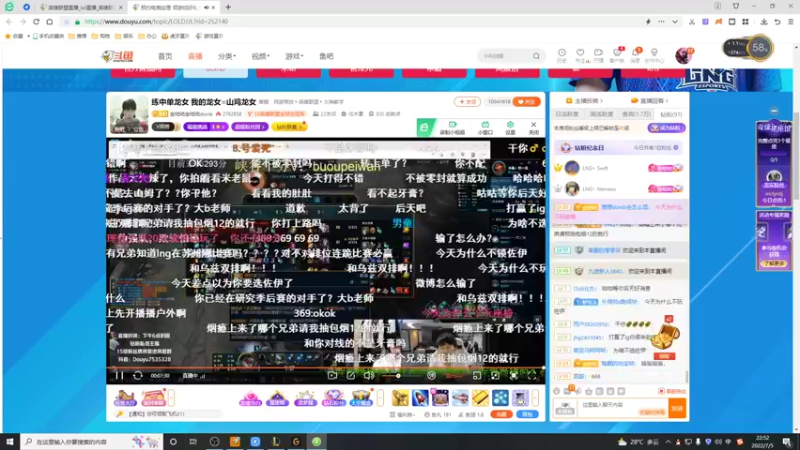Toggle the danmaku display circular icon
Viewport: 800px width, 450px height.
tap(432, 376)
